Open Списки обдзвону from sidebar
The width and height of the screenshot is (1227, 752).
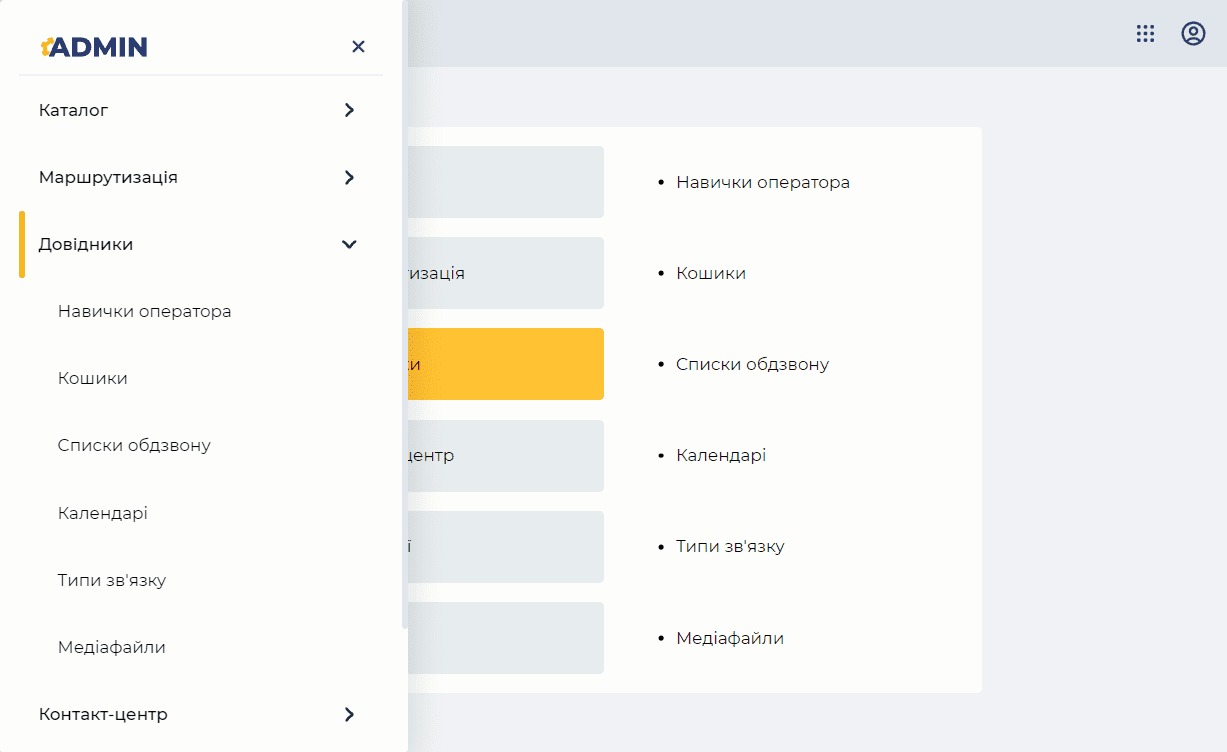click(134, 445)
